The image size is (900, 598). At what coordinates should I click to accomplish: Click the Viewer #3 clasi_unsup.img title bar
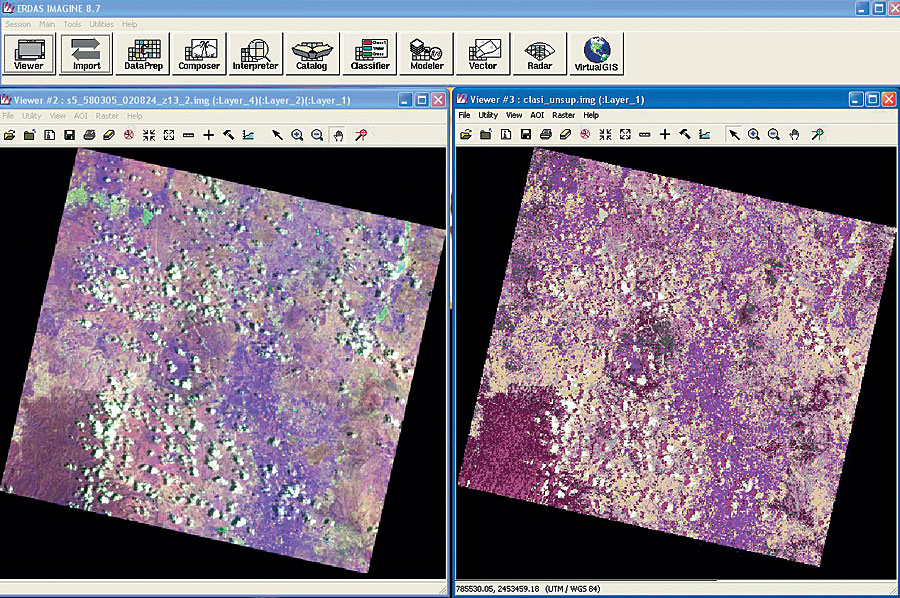(x=676, y=99)
